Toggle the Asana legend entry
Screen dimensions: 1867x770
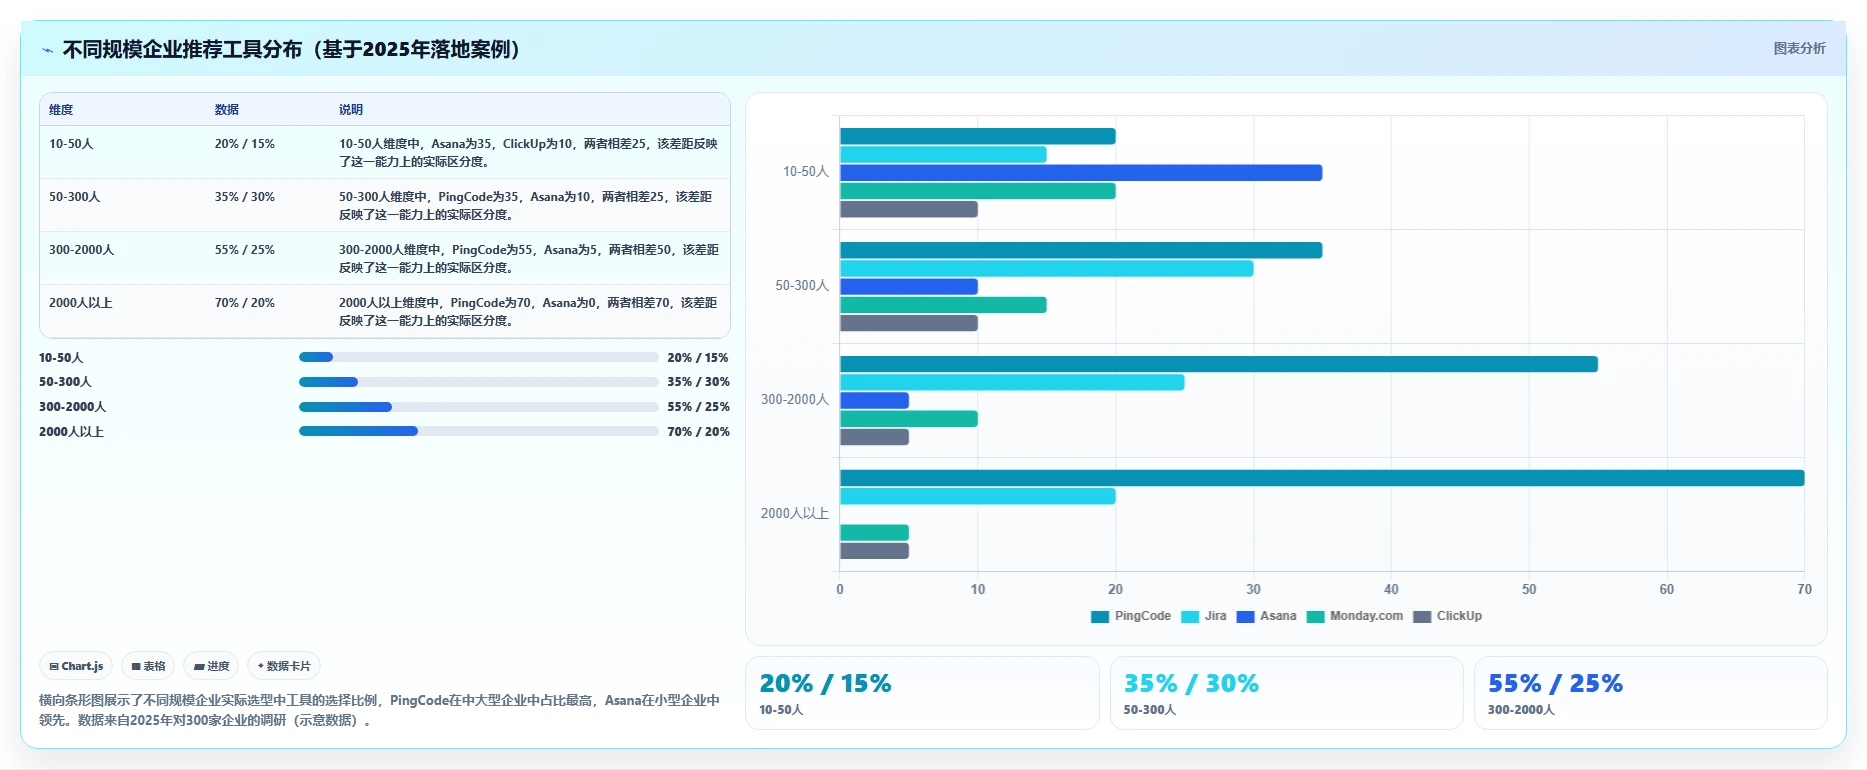(x=1267, y=616)
